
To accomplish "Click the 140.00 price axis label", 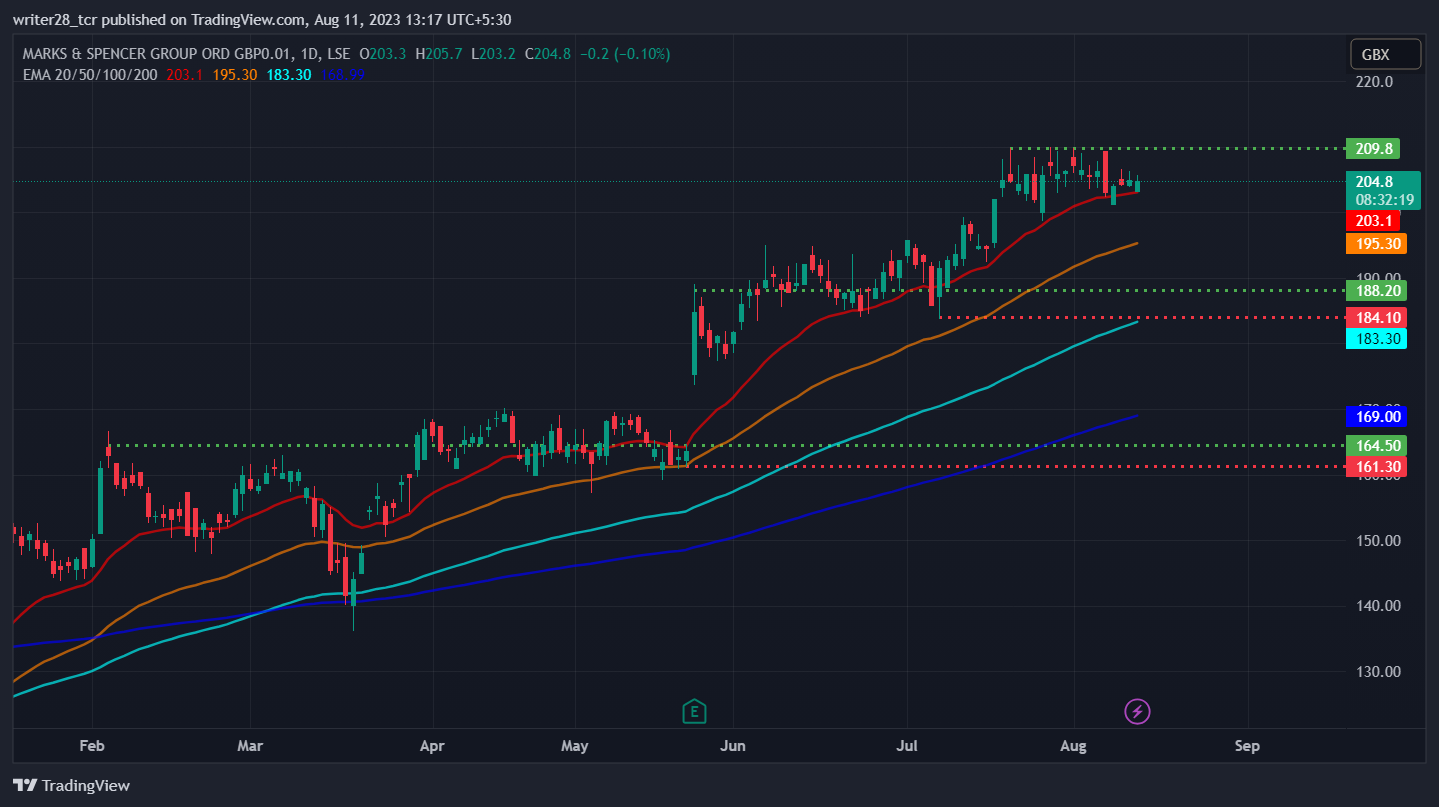I will 1376,606.
